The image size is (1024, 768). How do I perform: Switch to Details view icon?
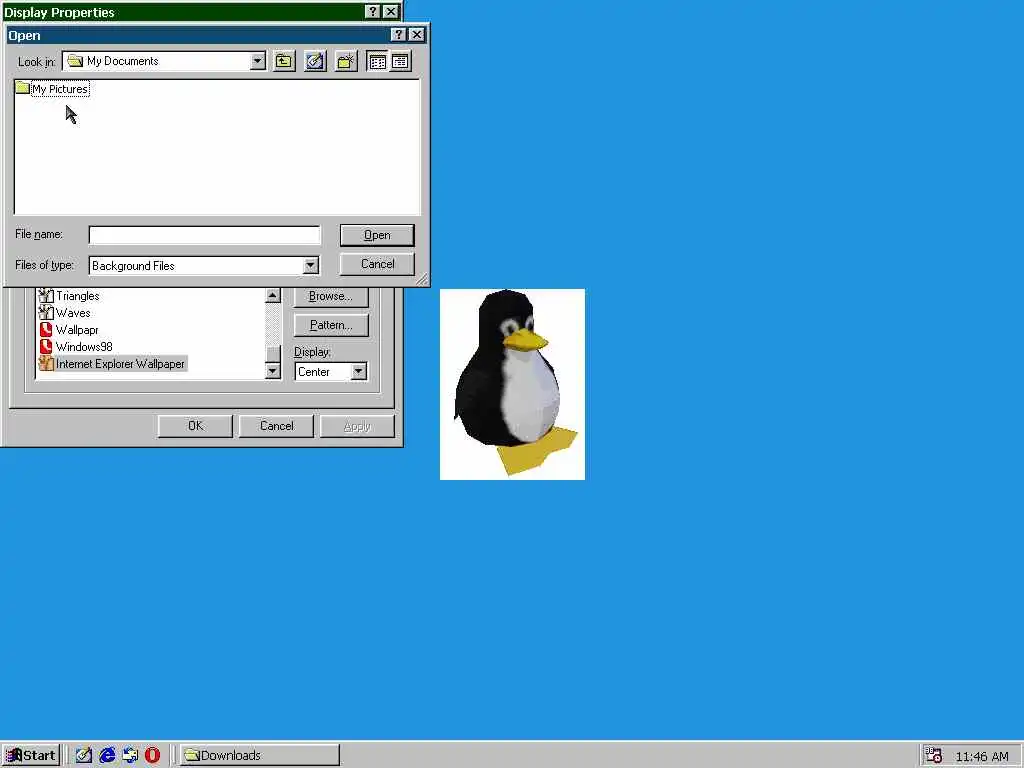tap(400, 61)
